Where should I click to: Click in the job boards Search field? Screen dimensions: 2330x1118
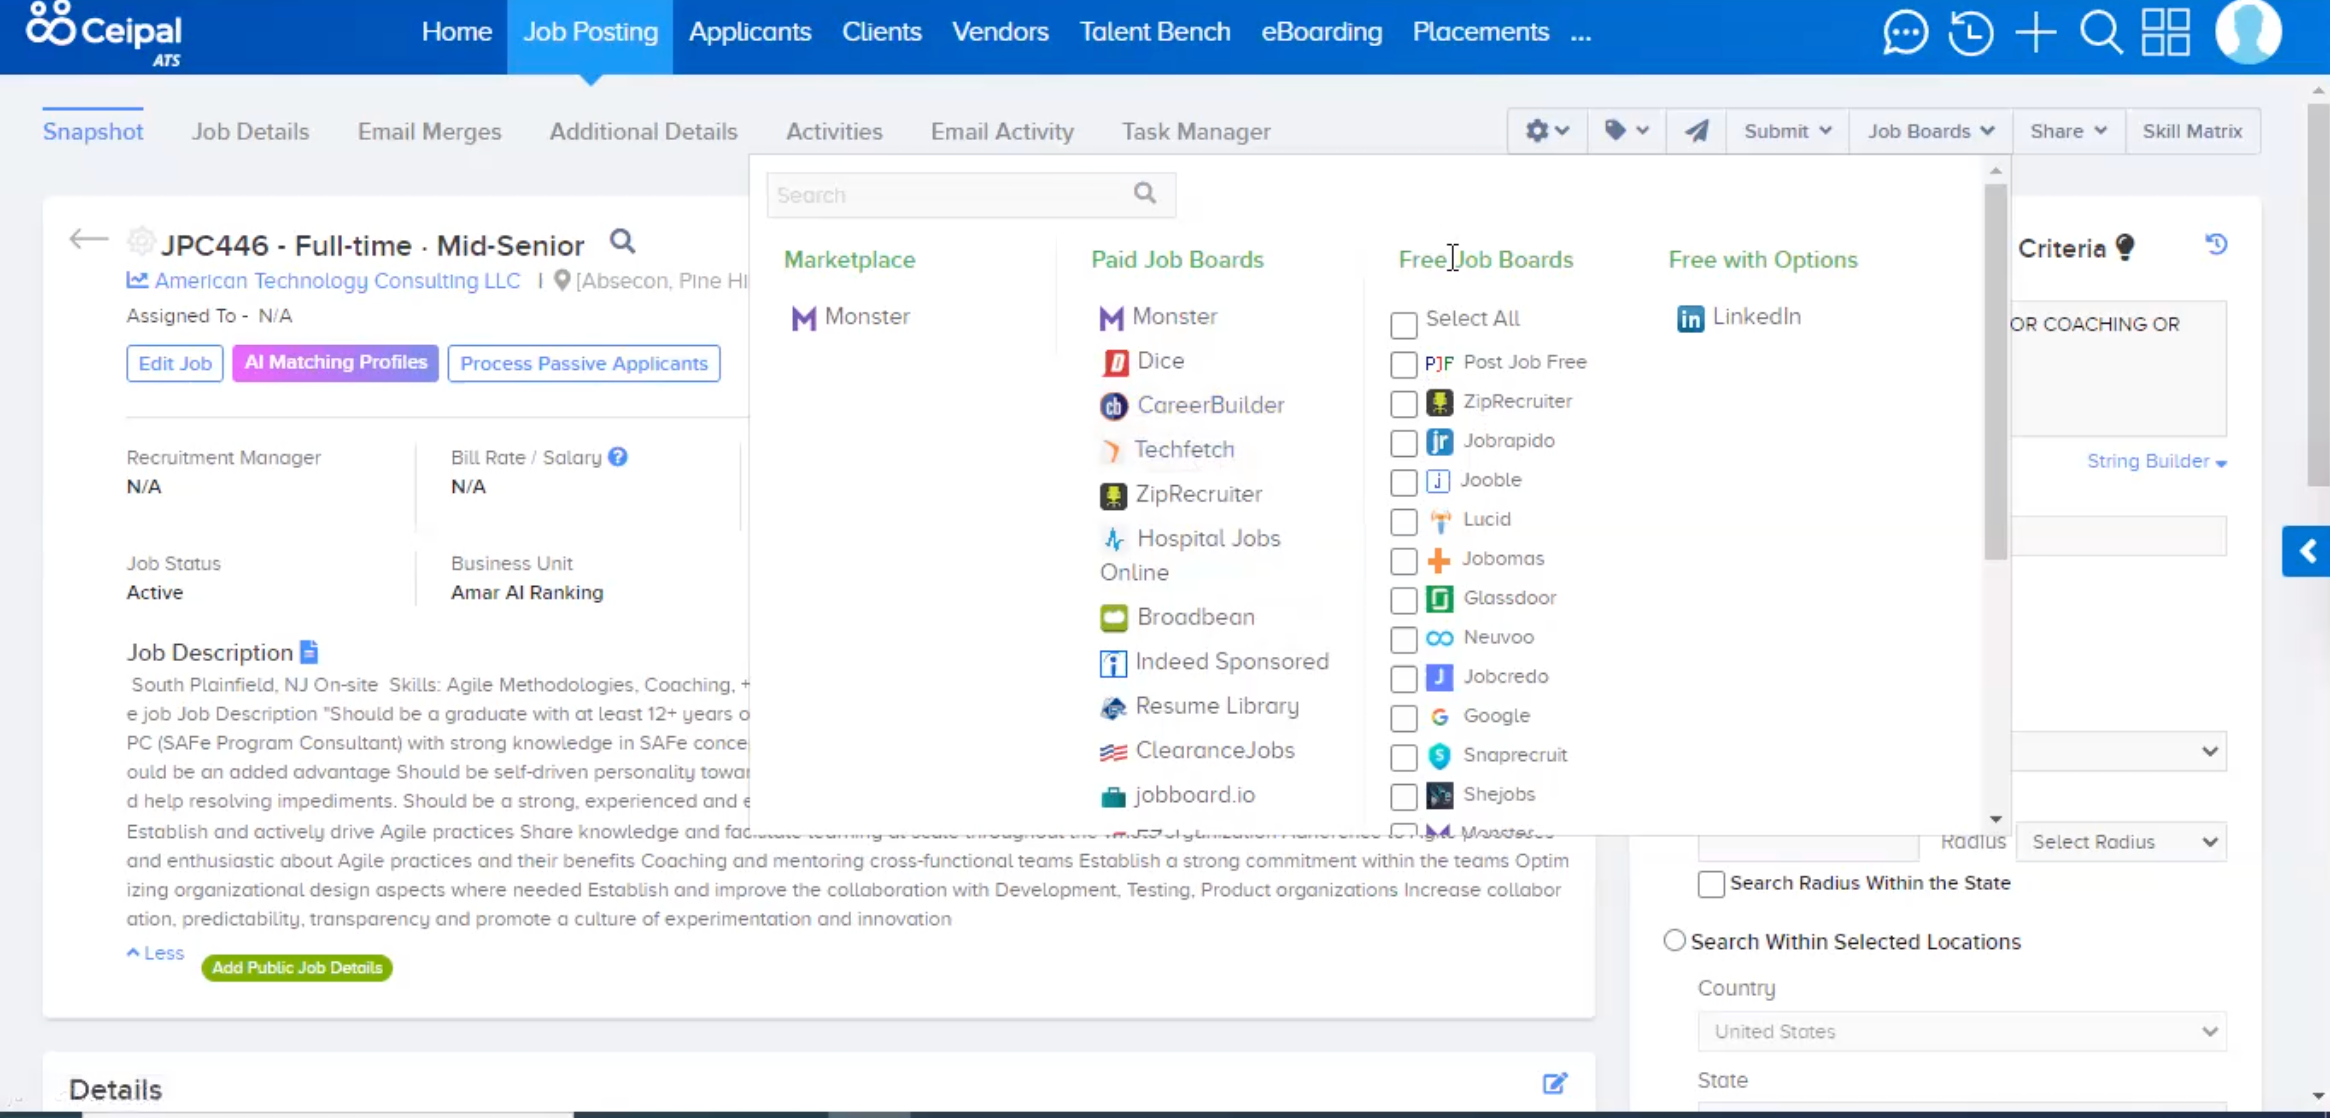point(950,195)
